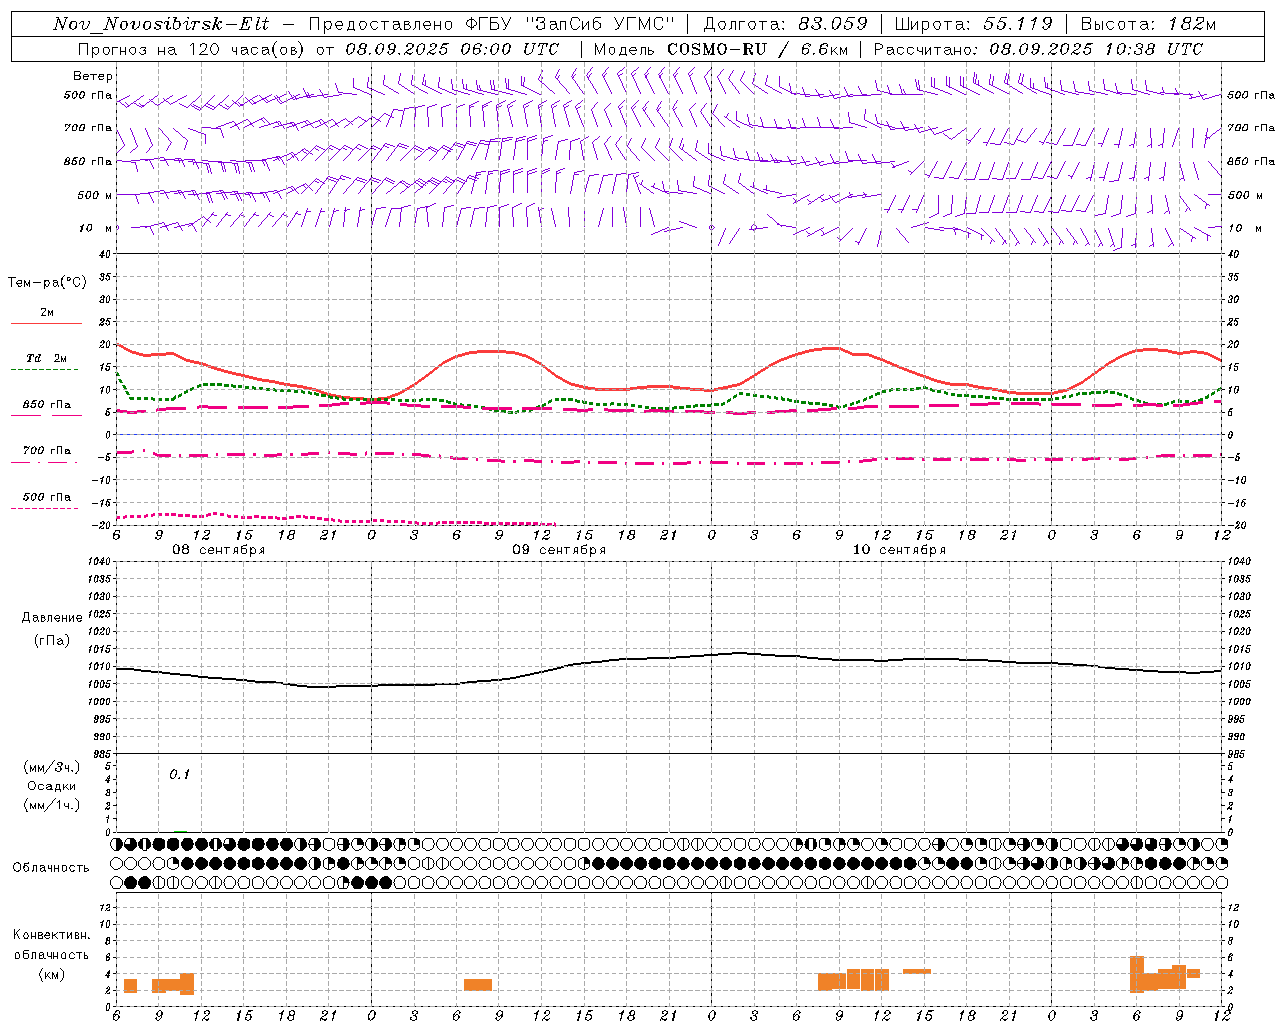Select the Прогноз на 120 часа(ов) text

(x=192, y=49)
